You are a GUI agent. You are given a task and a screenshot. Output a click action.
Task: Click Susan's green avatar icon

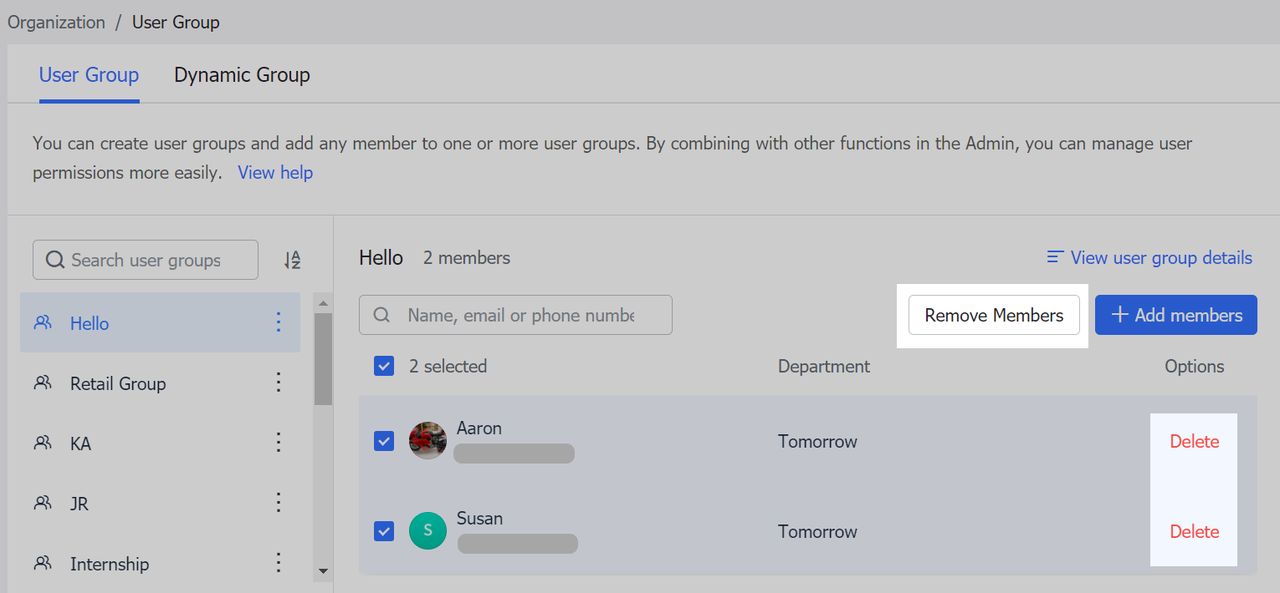coord(428,531)
